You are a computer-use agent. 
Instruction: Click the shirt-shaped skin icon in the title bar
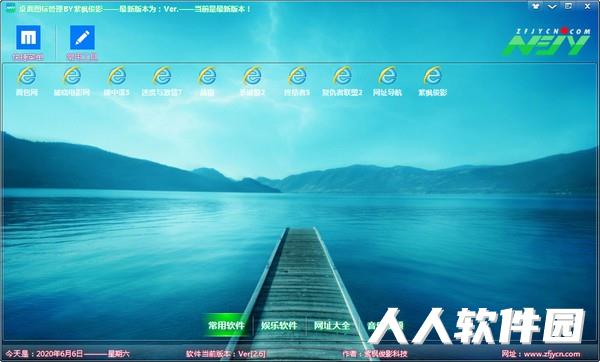[535, 6]
